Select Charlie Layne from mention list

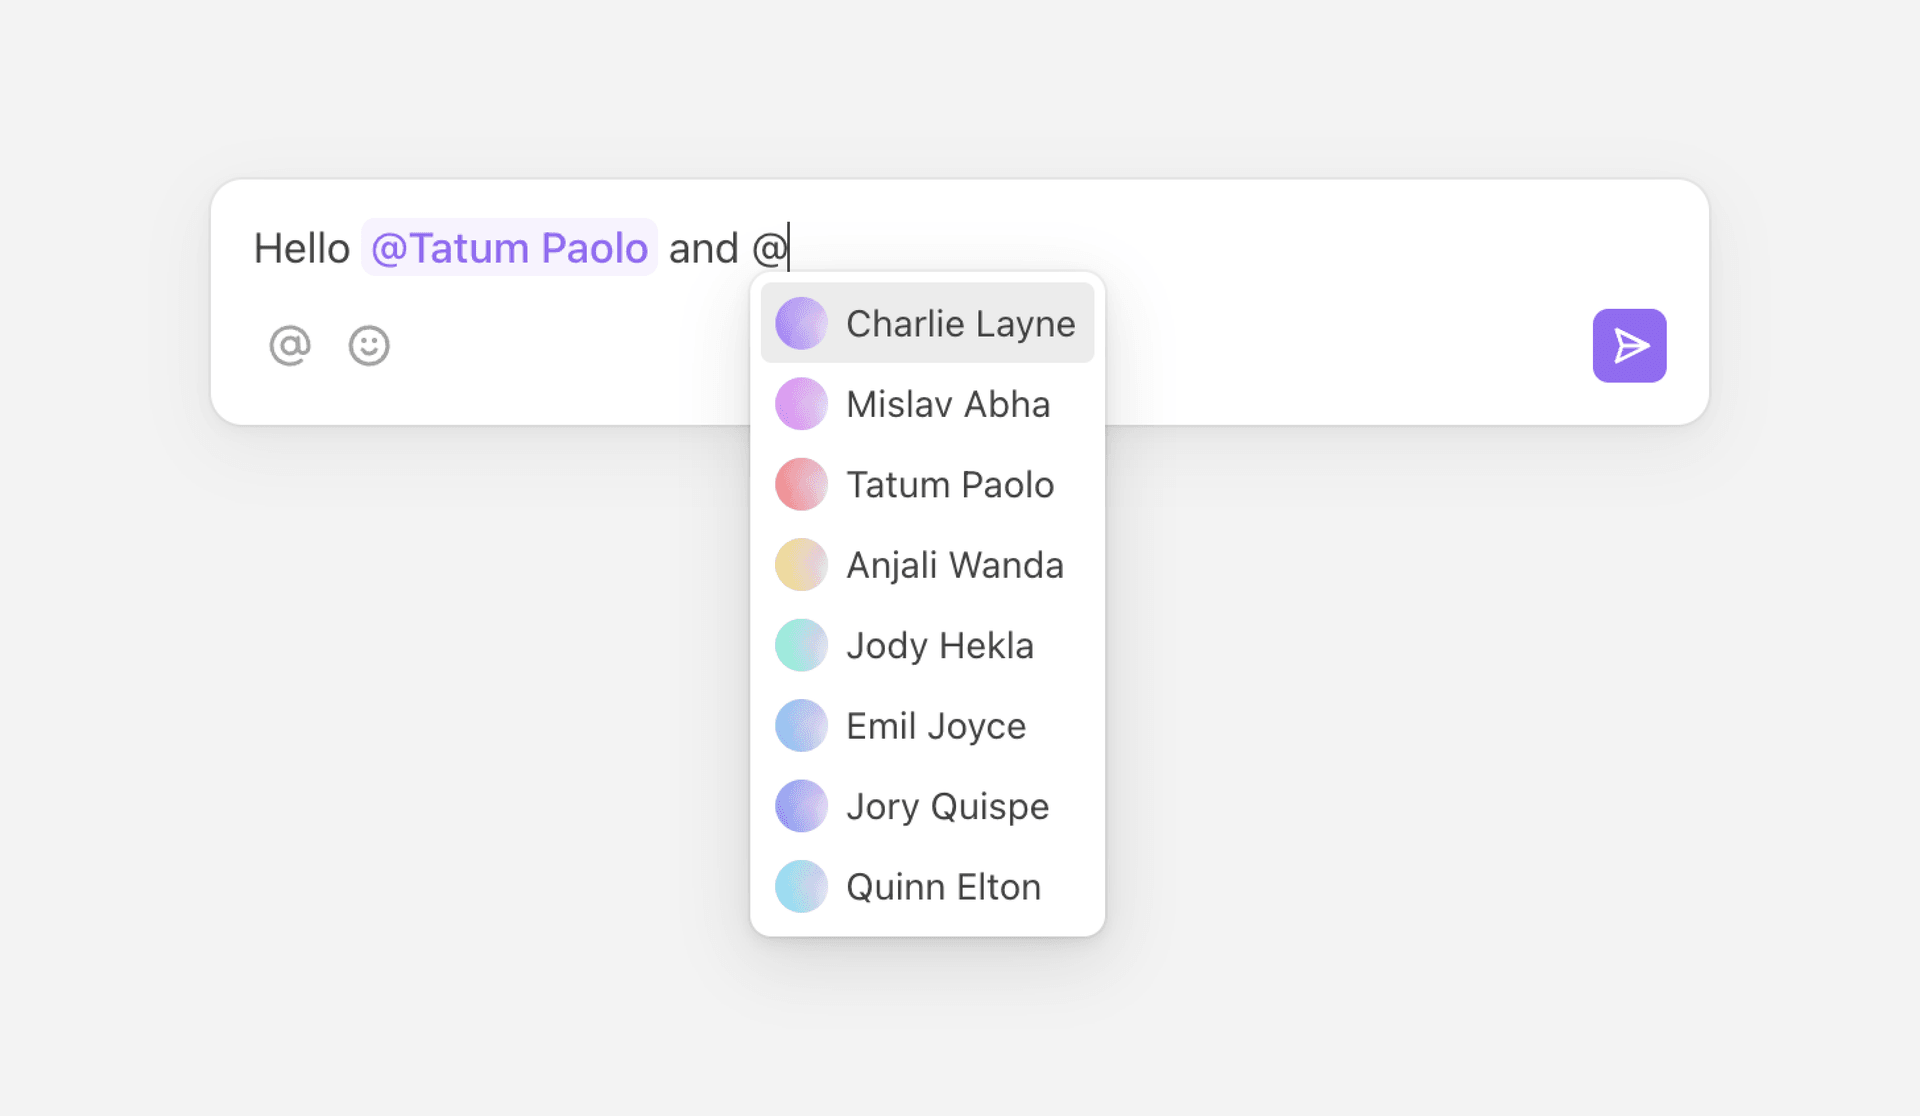(x=960, y=324)
